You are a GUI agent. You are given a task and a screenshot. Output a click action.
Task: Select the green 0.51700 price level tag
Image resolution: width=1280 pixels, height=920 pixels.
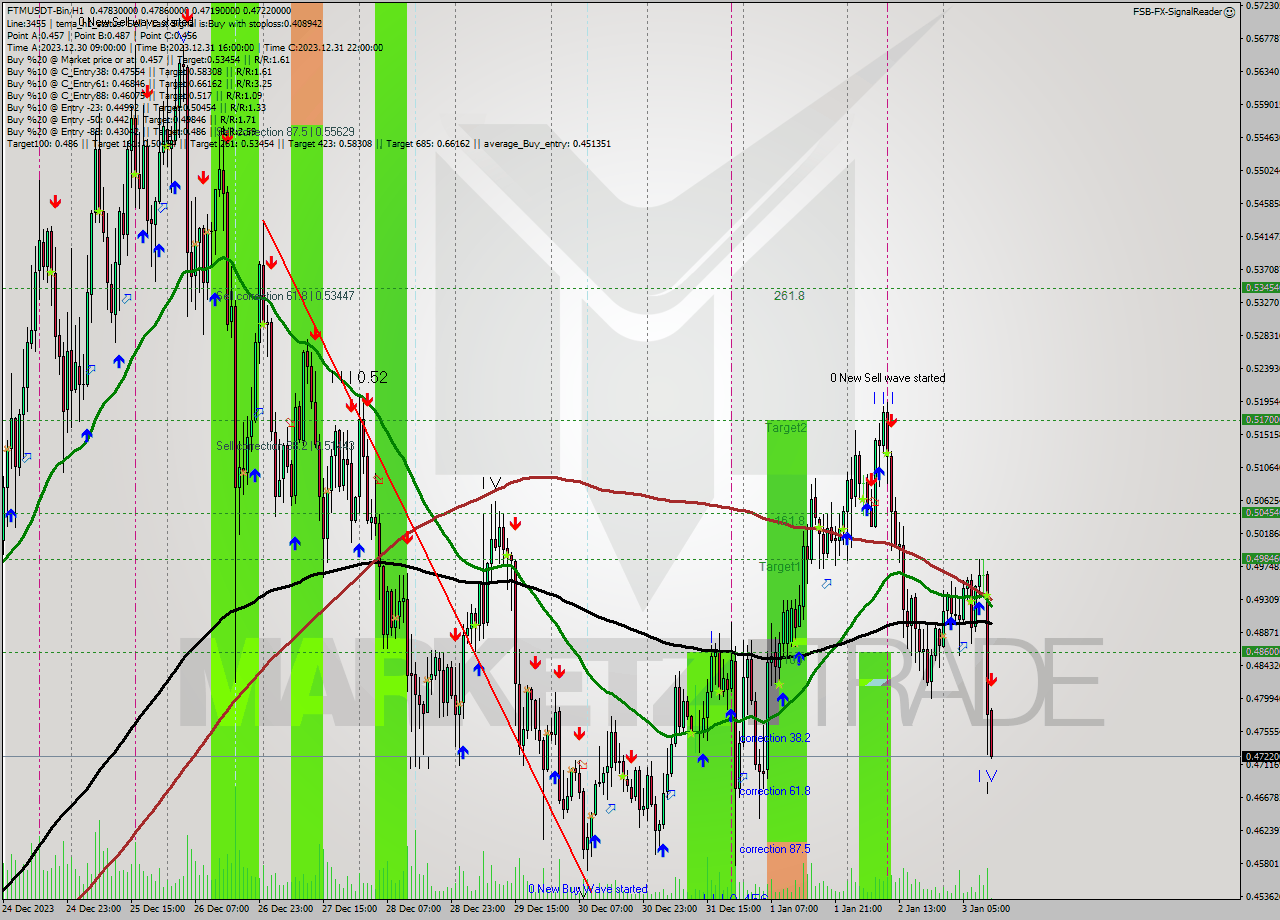click(1260, 420)
